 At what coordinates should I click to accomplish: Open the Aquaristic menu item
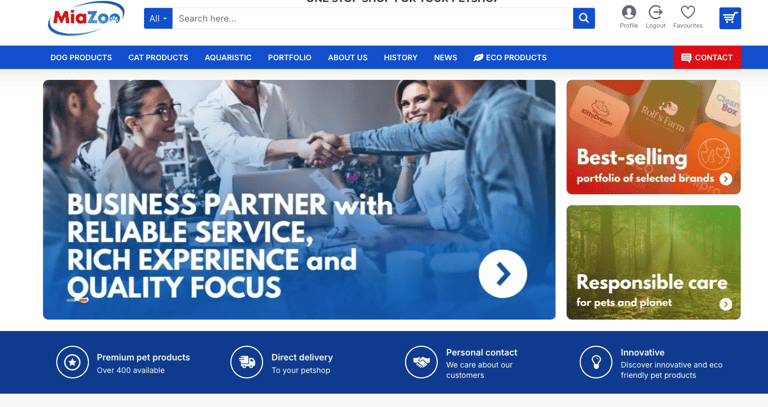tap(228, 57)
